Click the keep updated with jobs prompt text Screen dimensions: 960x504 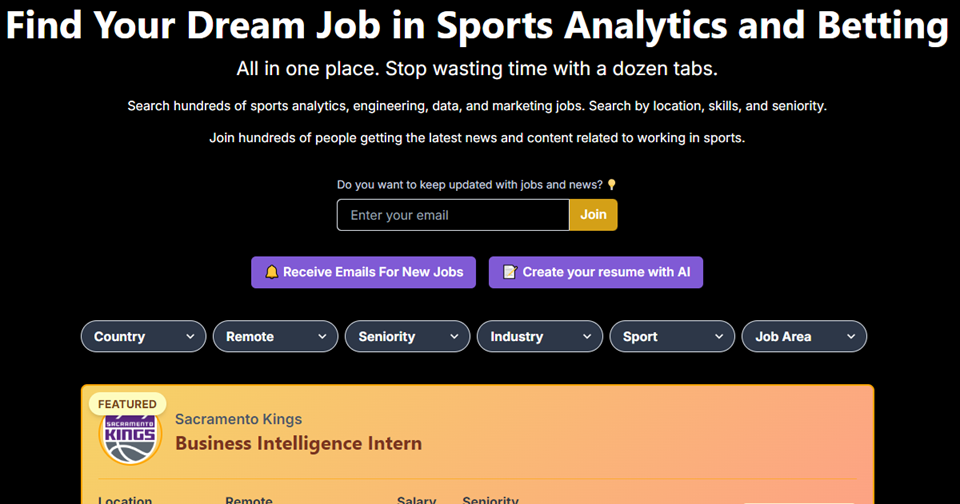470,185
